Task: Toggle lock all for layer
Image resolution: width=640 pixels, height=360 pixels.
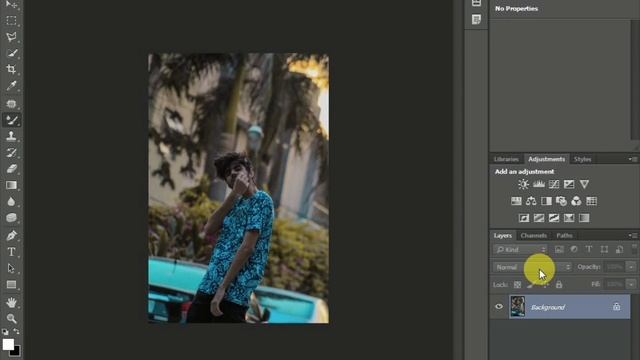Action: [x=559, y=284]
